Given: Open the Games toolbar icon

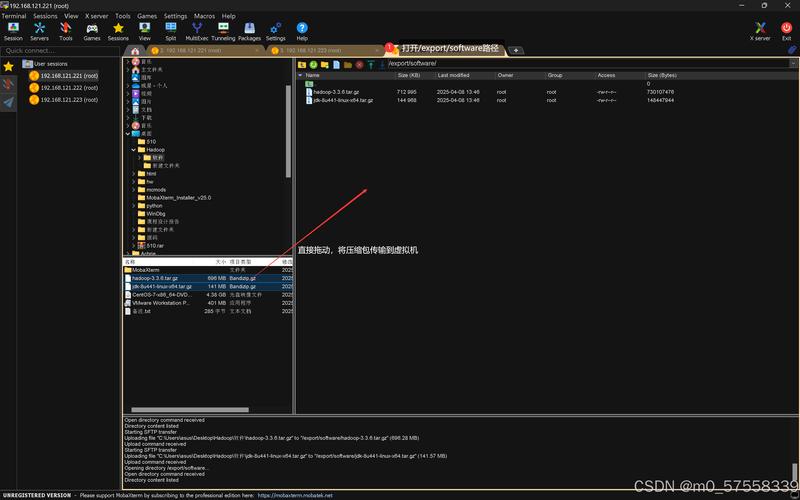Looking at the screenshot, I should [92, 31].
